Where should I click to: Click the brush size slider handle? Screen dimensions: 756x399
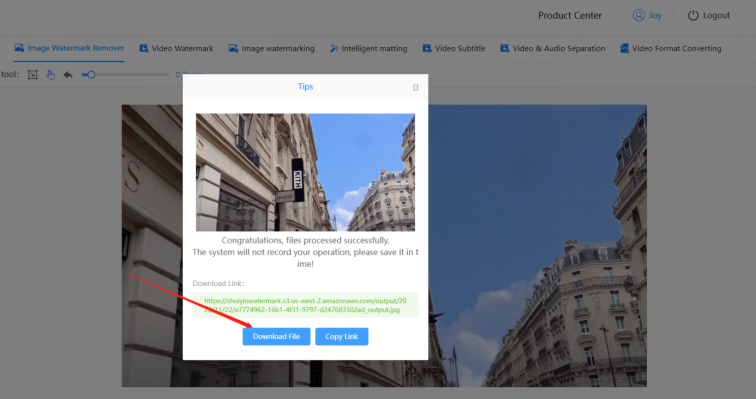click(x=91, y=75)
